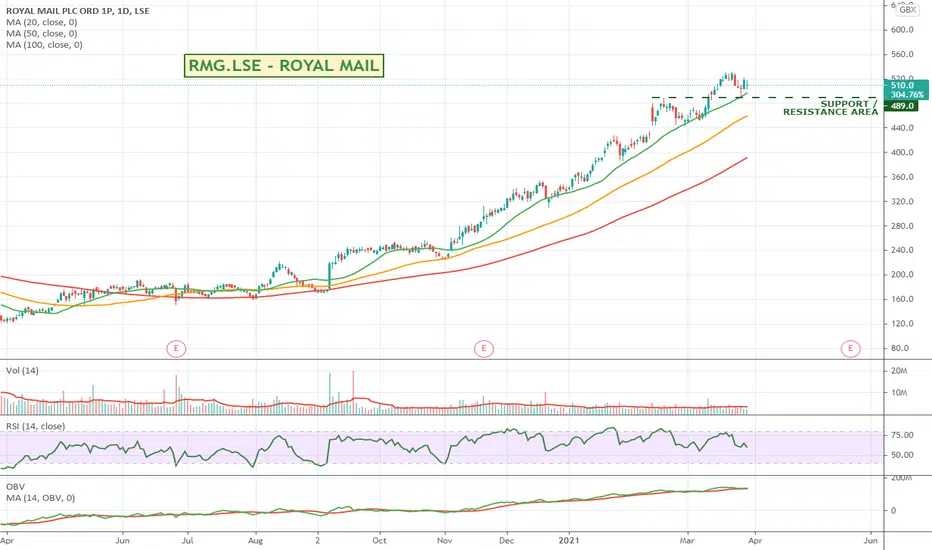Click the 10M volume scale label
The height and width of the screenshot is (550, 932).
[x=899, y=392]
